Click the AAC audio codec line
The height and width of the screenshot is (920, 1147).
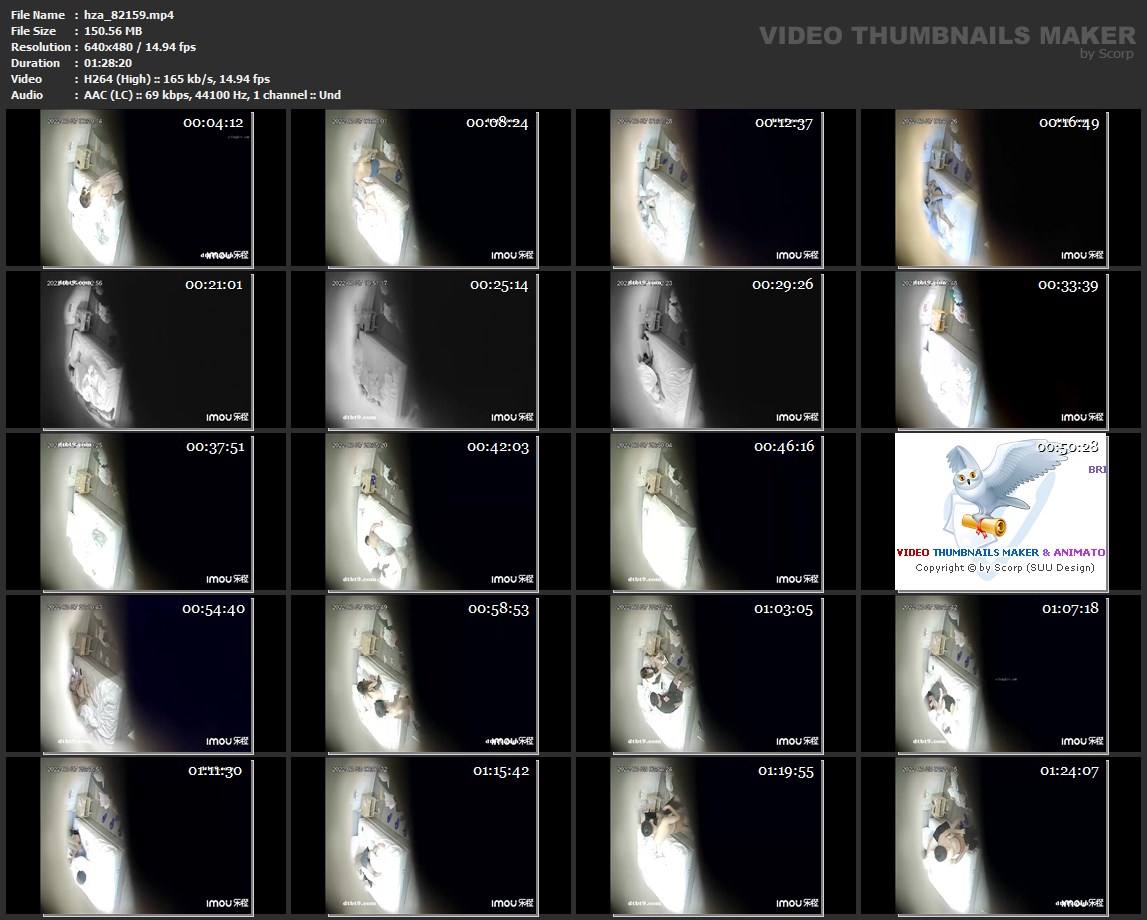212,95
